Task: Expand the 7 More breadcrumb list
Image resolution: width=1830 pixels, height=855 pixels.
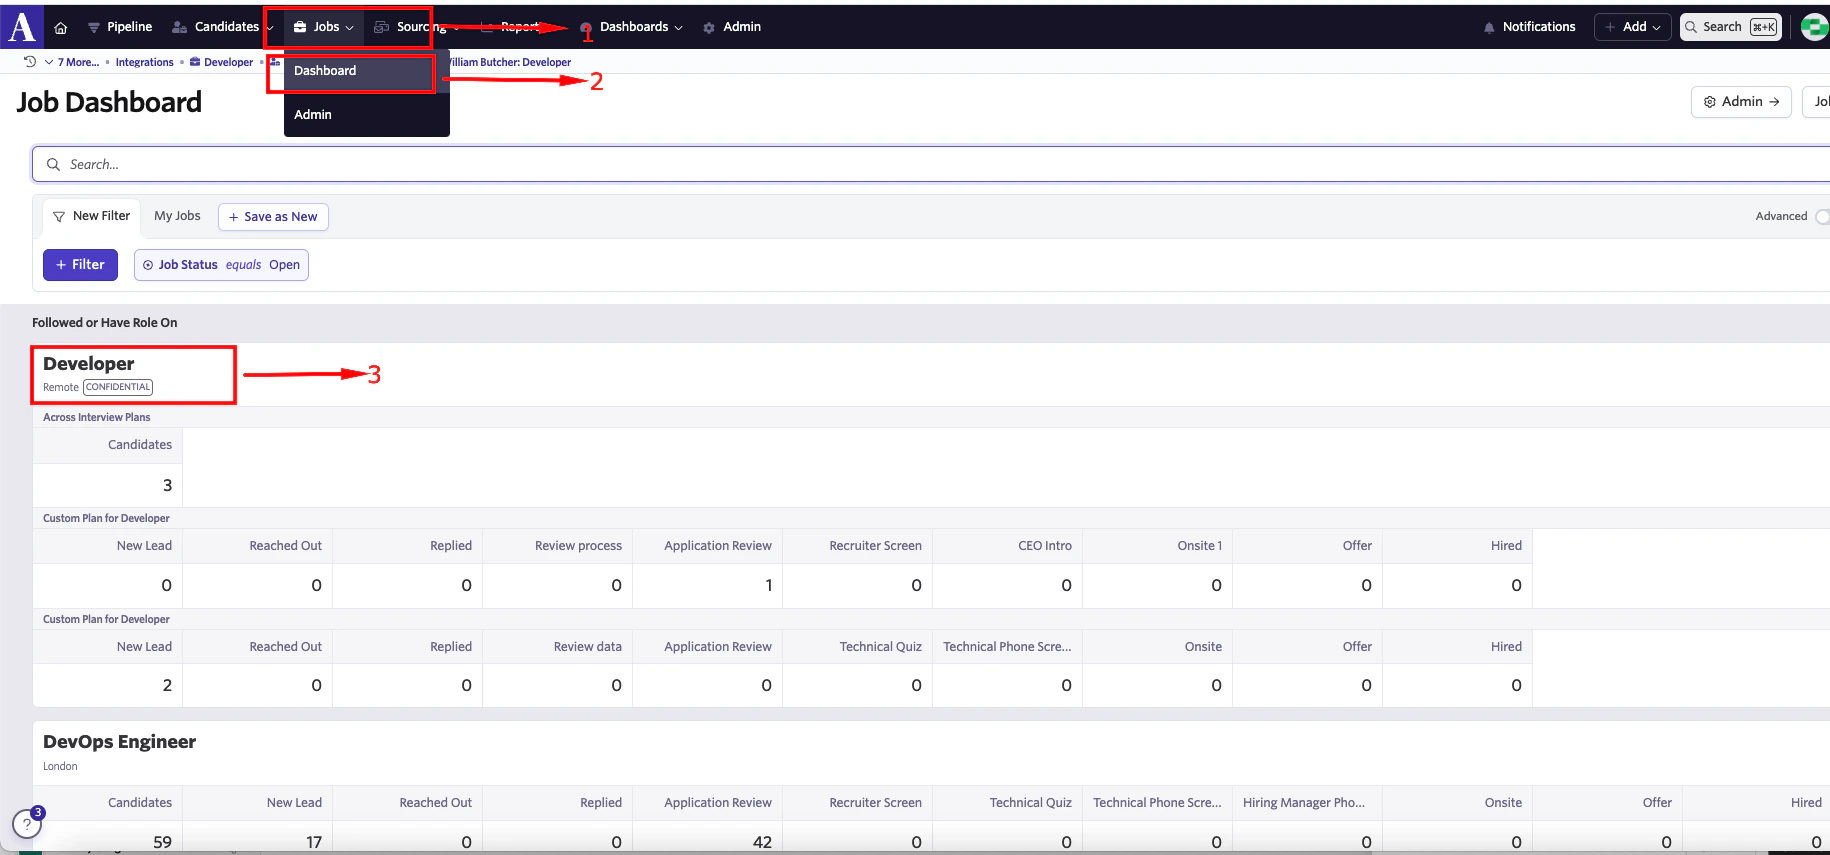Action: tap(72, 62)
